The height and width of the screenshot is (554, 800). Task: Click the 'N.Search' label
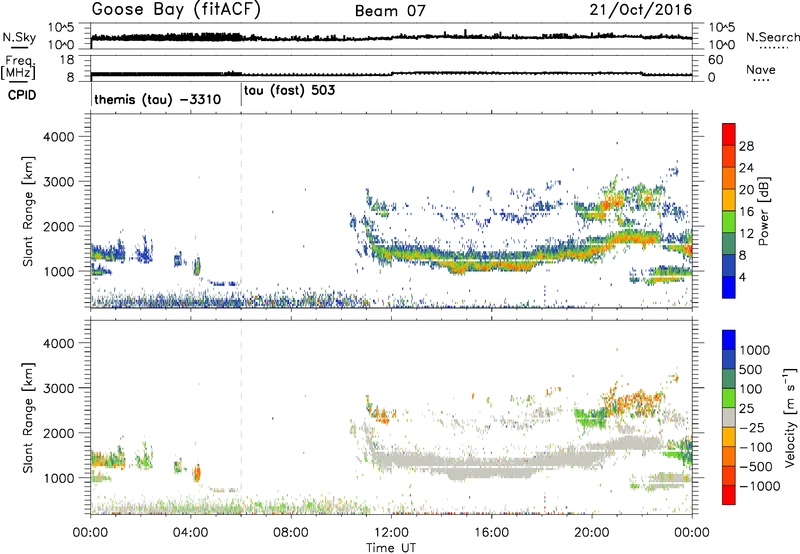[773, 37]
